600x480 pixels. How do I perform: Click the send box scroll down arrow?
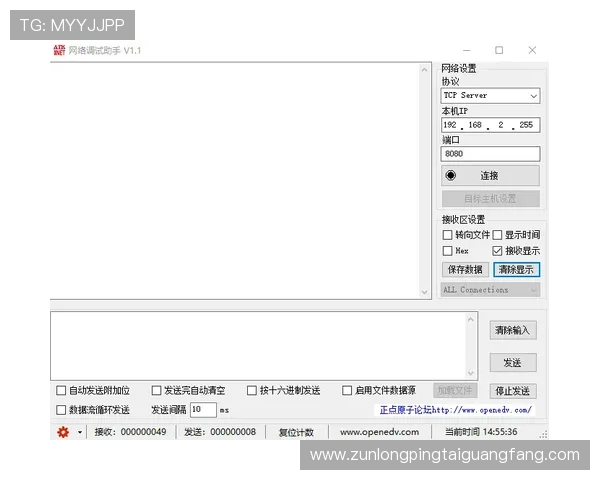471,373
